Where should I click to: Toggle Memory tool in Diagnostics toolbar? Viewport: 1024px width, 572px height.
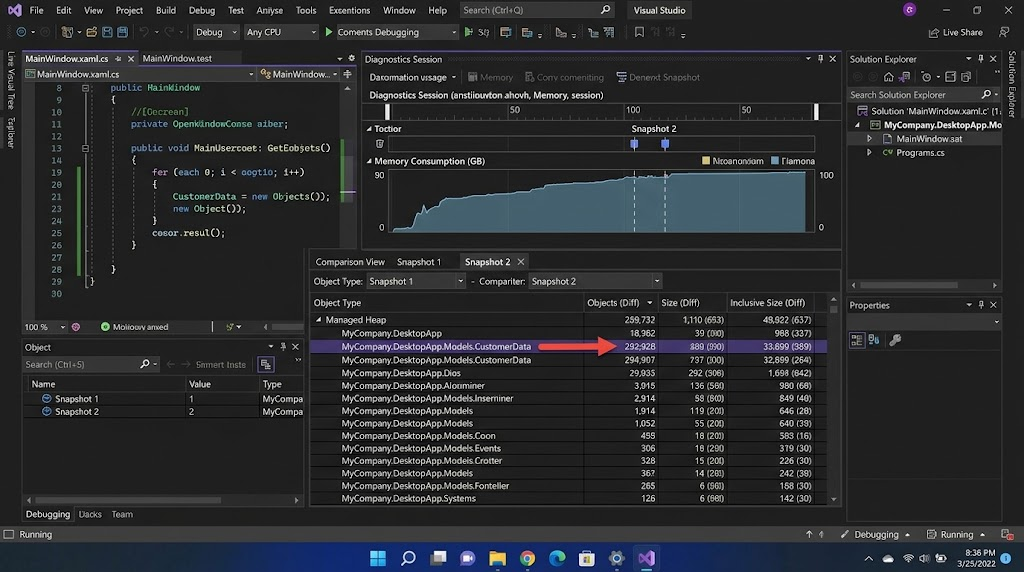(x=490, y=77)
